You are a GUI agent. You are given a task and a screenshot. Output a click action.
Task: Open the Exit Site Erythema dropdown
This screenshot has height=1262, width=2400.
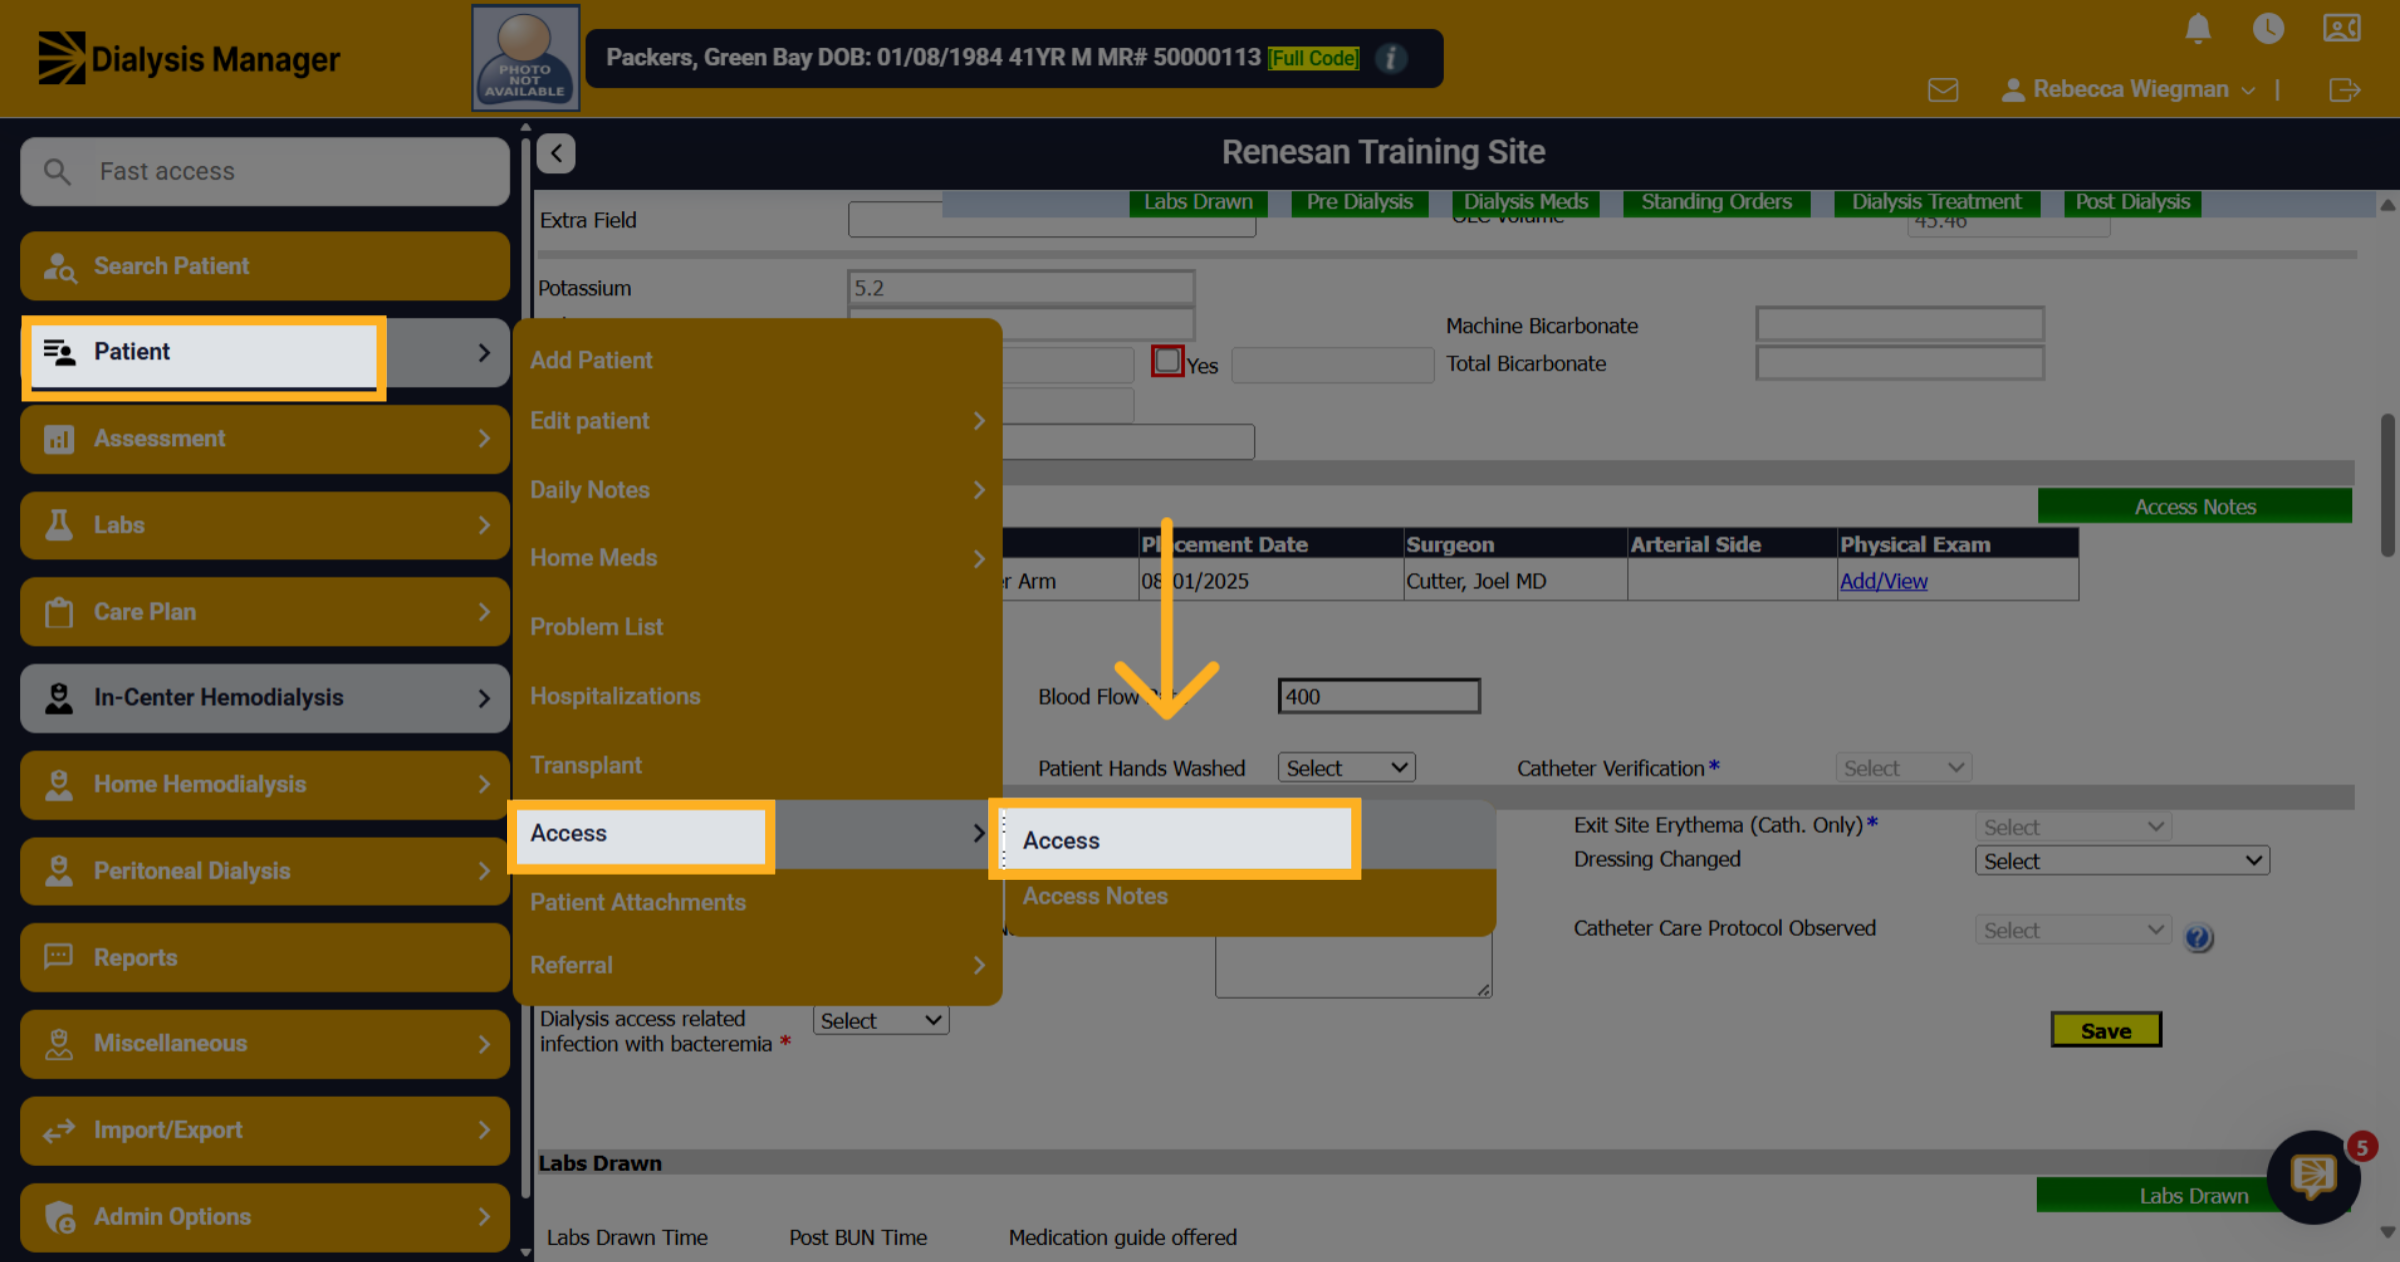[2073, 827]
